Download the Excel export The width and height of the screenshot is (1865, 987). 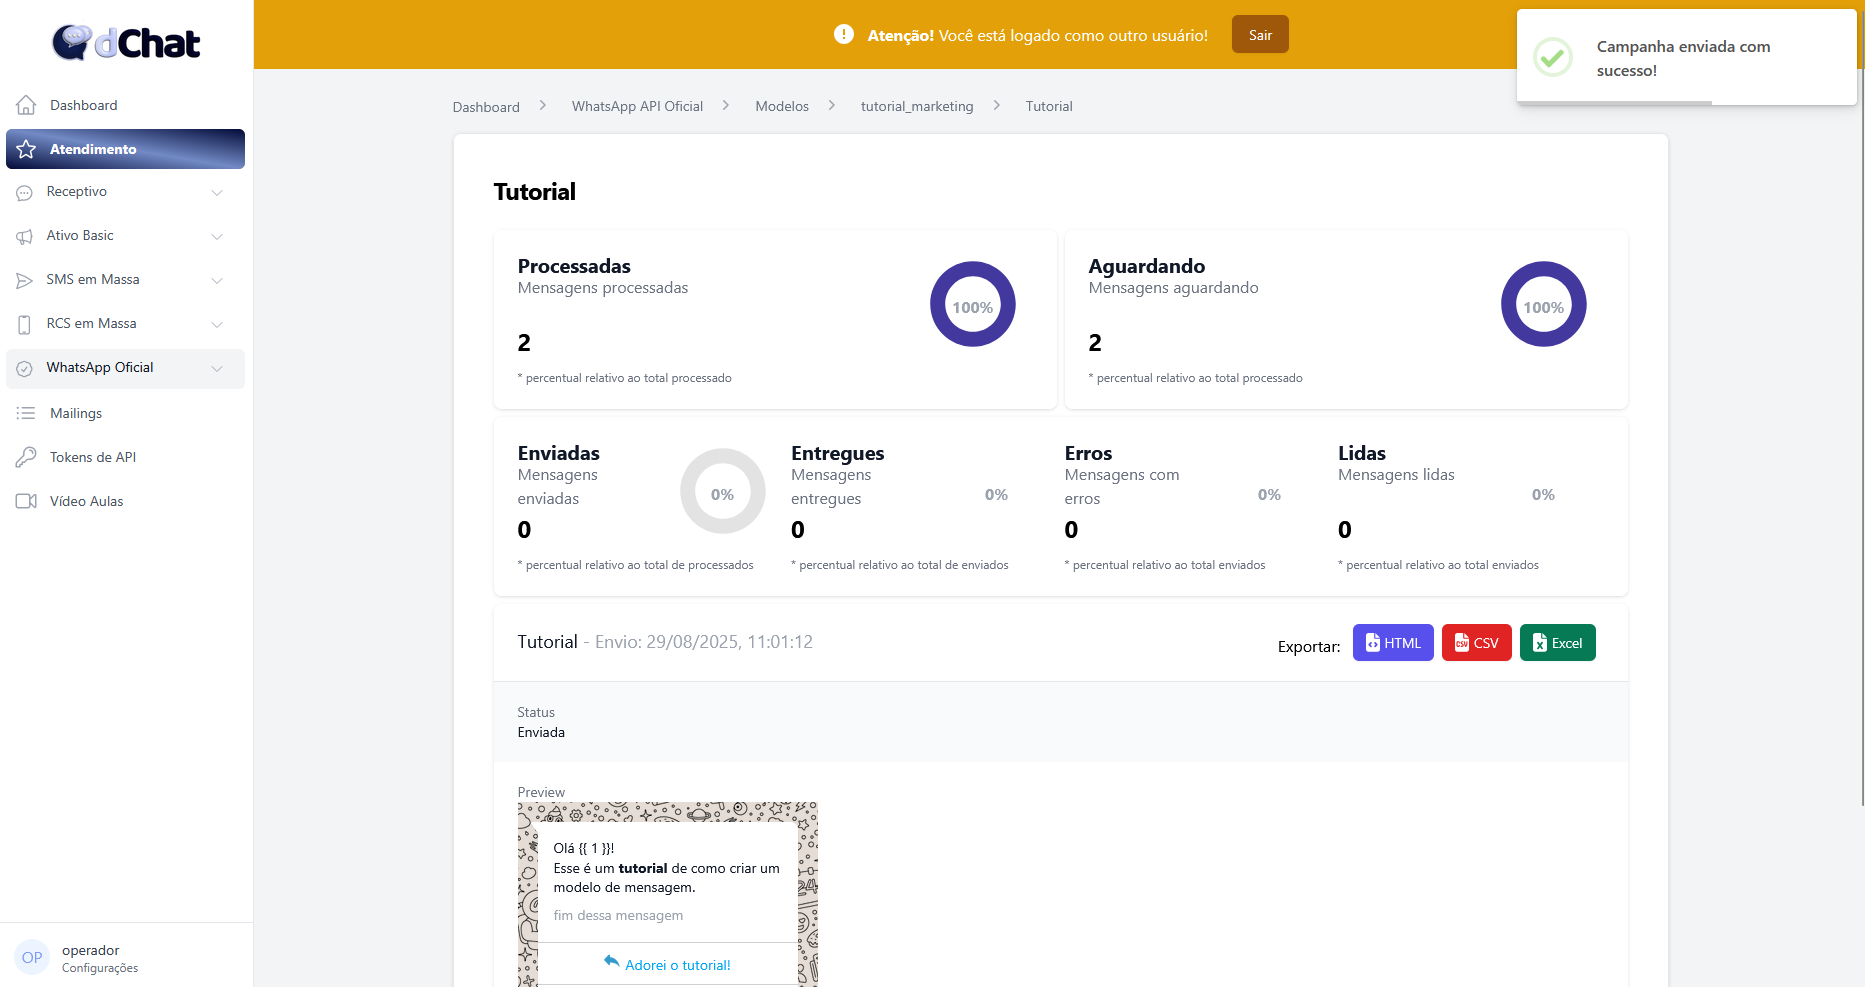pos(1557,643)
